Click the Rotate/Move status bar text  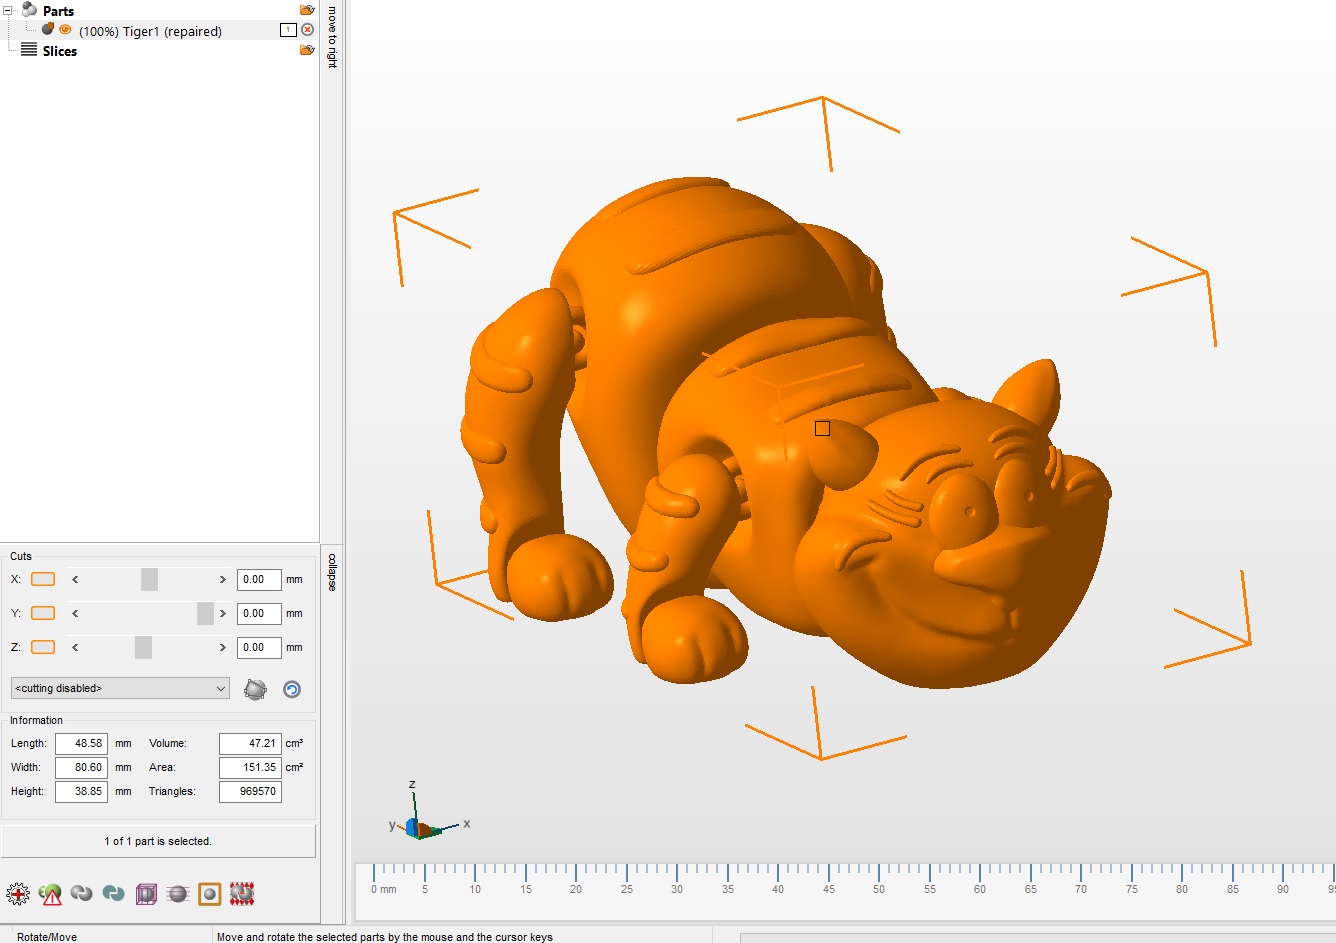click(x=47, y=937)
